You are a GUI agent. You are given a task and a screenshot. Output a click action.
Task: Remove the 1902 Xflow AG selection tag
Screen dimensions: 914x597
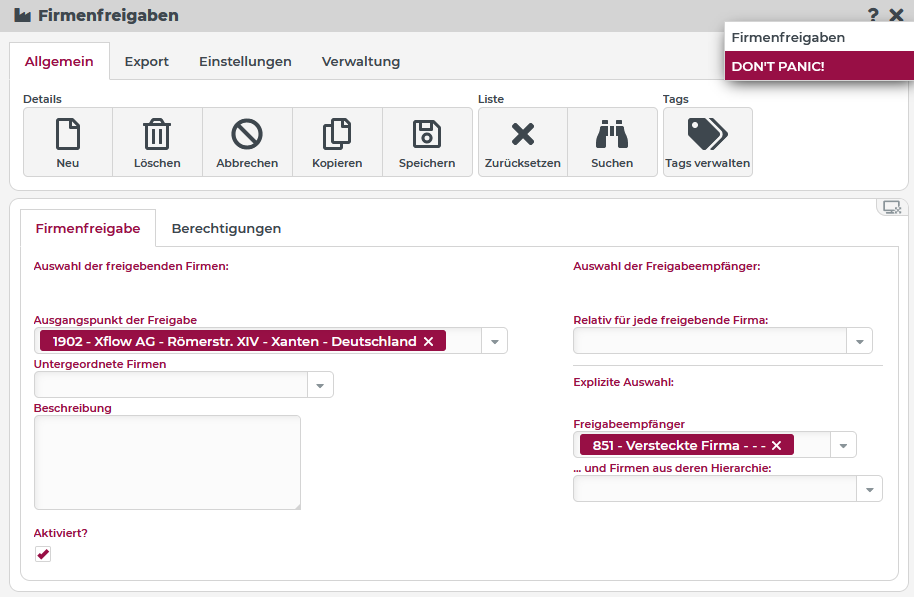coord(428,342)
